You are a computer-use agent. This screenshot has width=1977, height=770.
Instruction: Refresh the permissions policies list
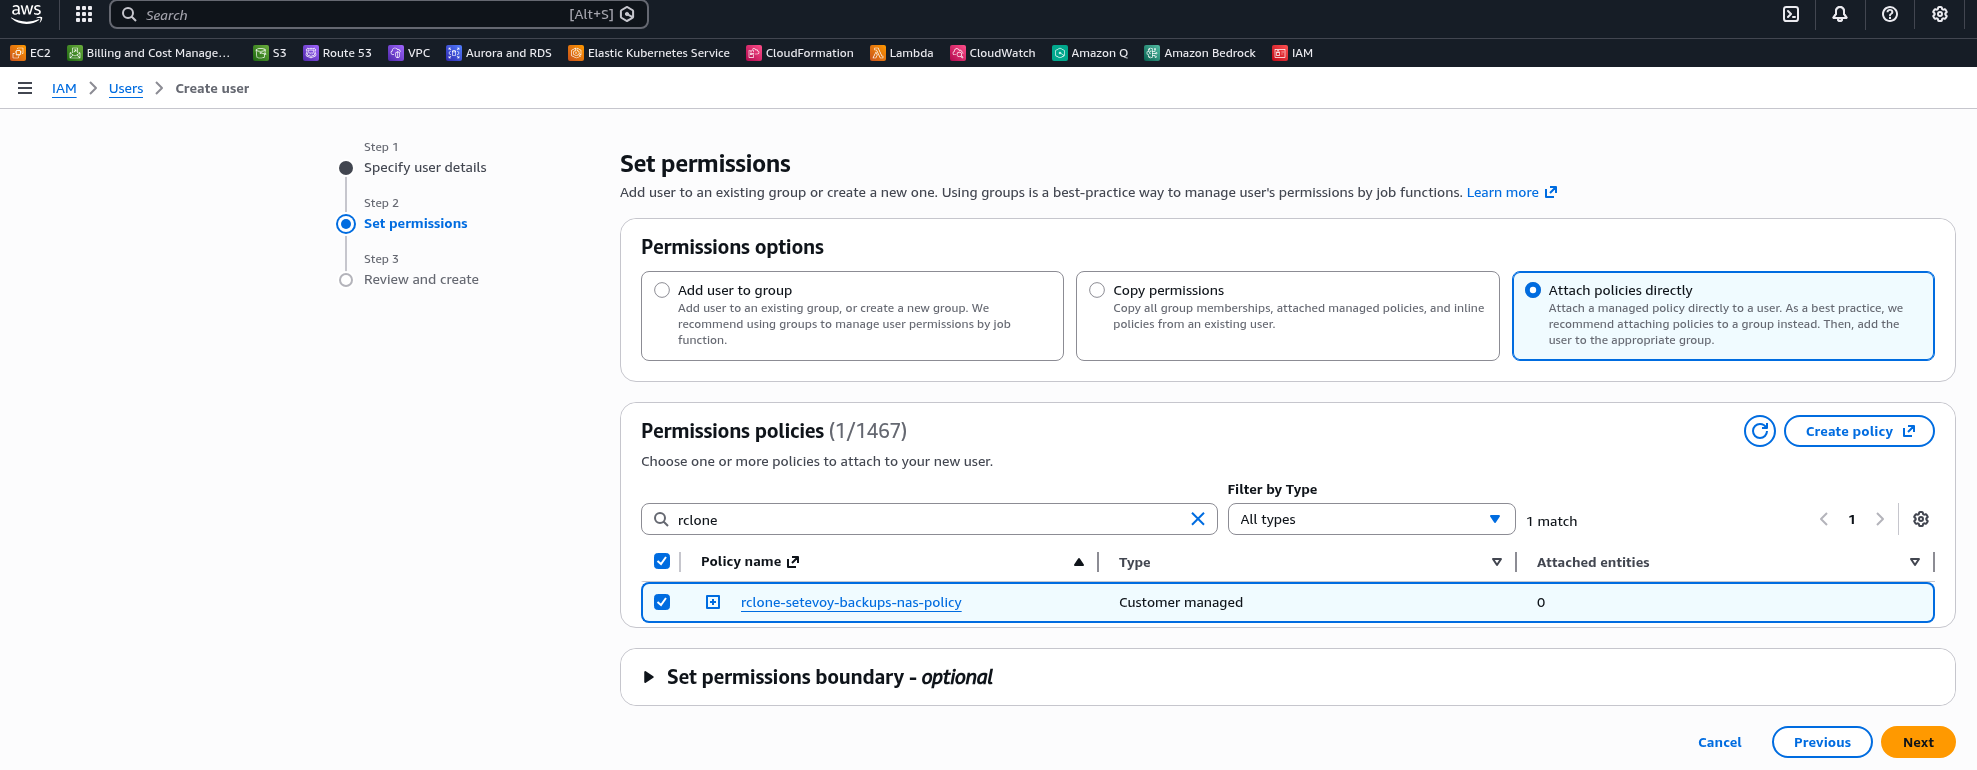click(x=1759, y=431)
